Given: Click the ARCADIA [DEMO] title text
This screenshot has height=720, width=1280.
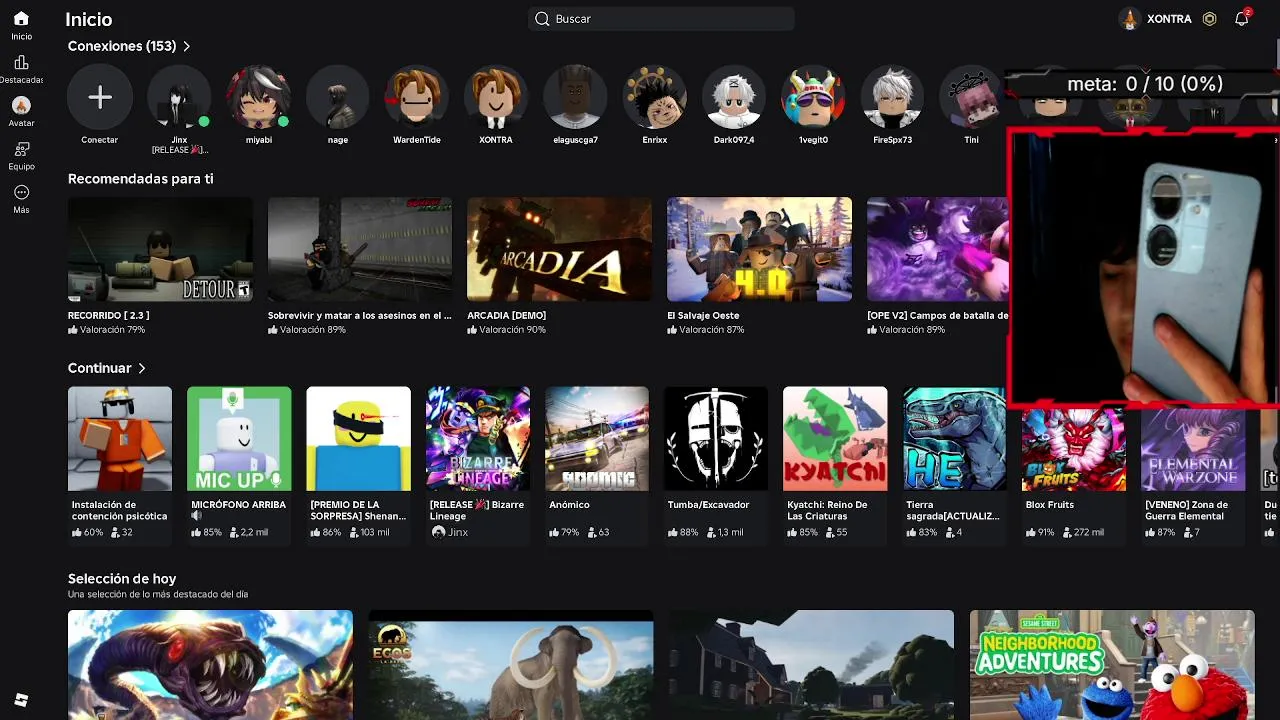Looking at the screenshot, I should (x=507, y=315).
